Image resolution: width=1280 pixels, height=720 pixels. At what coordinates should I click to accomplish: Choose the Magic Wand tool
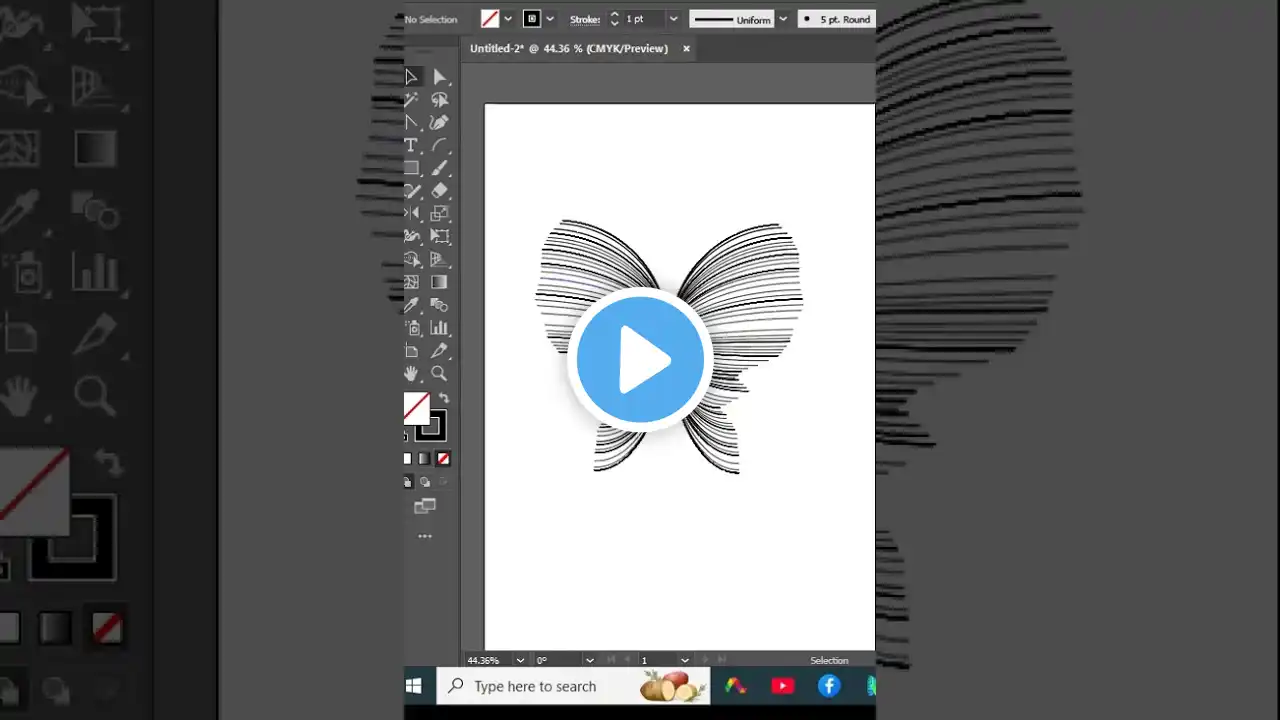(x=411, y=100)
